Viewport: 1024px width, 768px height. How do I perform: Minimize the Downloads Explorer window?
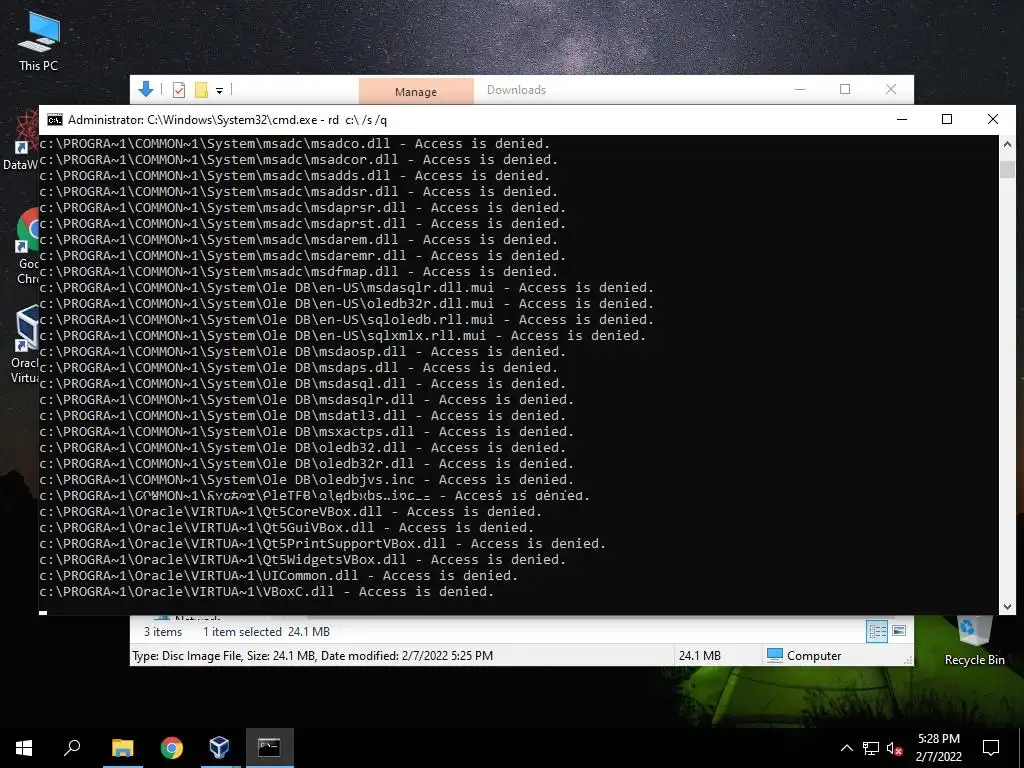click(800, 89)
